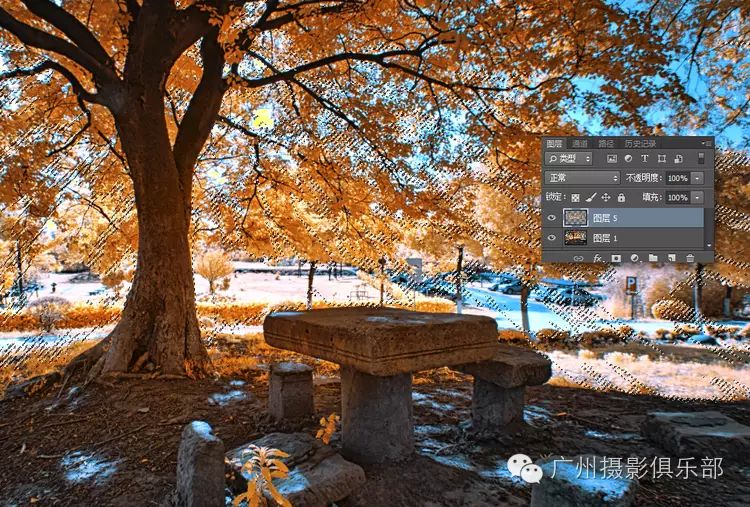Create a new layer icon

672,258
